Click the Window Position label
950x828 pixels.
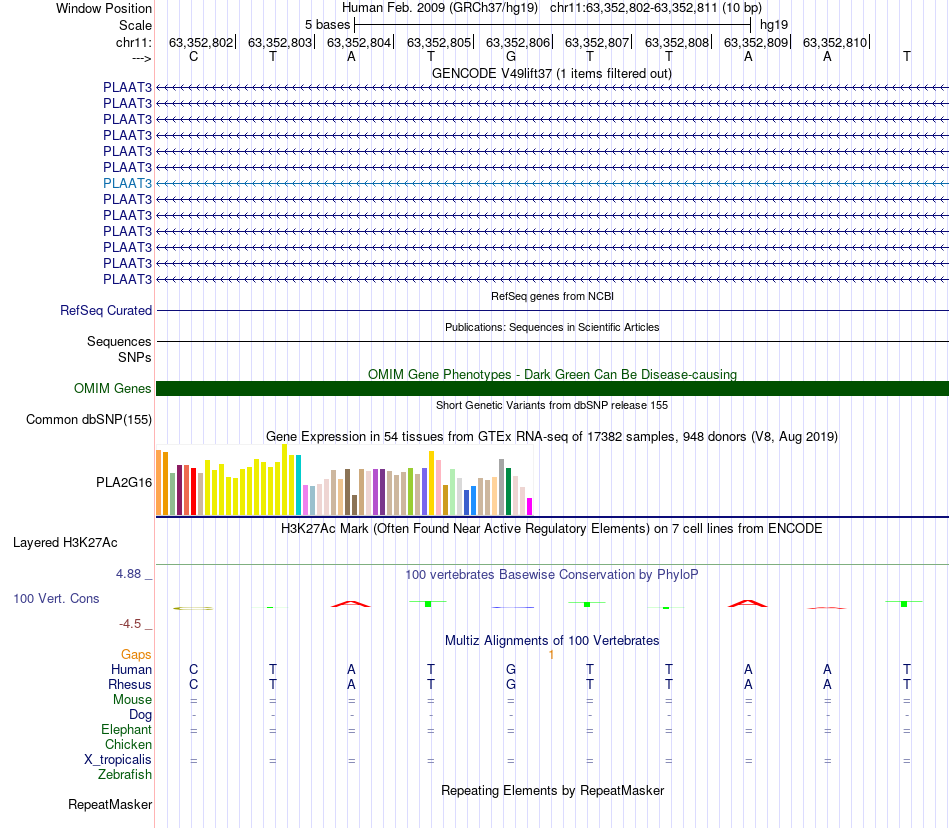(104, 8)
